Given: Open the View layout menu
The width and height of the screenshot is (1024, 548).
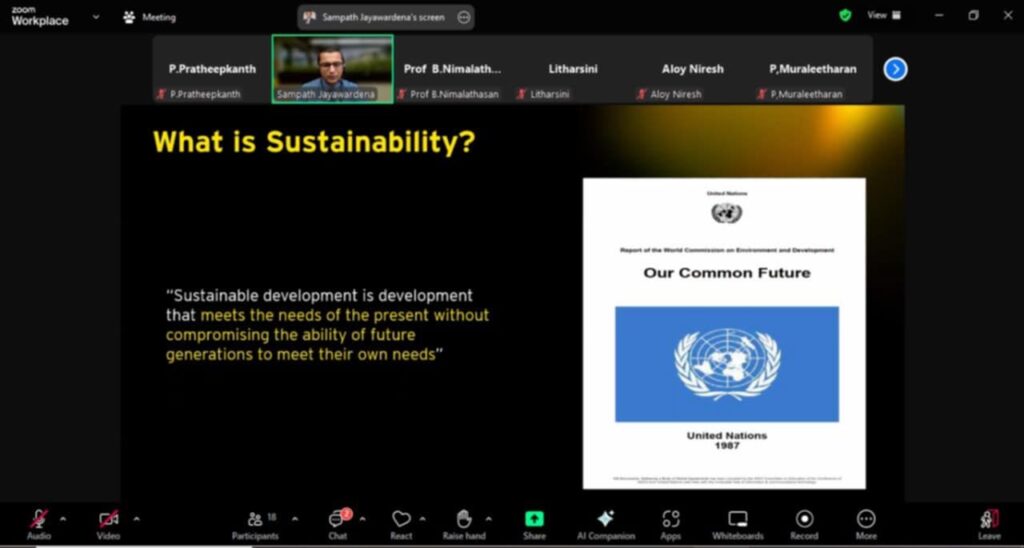Looking at the screenshot, I should coord(883,16).
